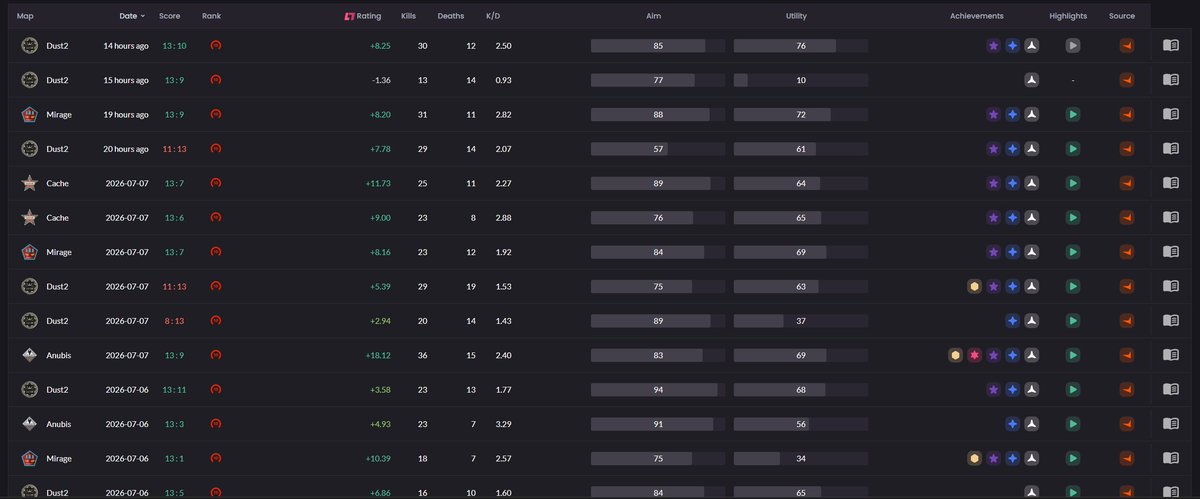Viewport: 1200px width, 499px height.
Task: Sort table by Utility column header
Action: pyautogui.click(x=796, y=16)
